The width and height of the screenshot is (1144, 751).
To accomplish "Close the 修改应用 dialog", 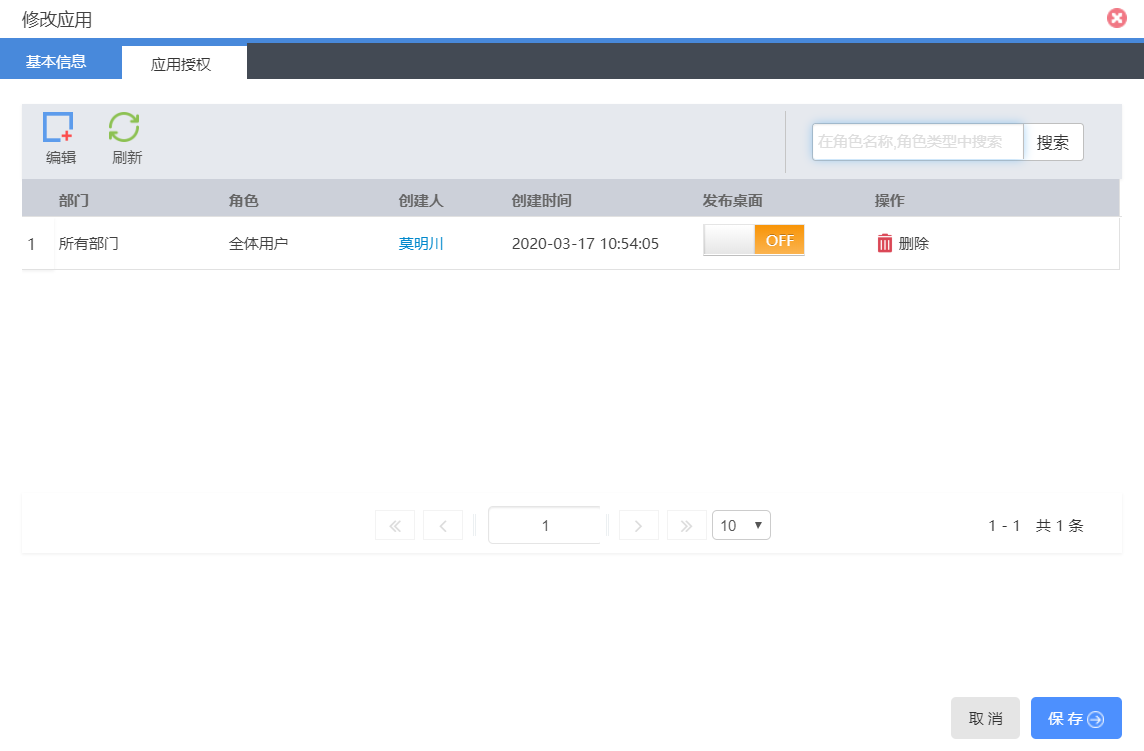I will pos(1116,18).
